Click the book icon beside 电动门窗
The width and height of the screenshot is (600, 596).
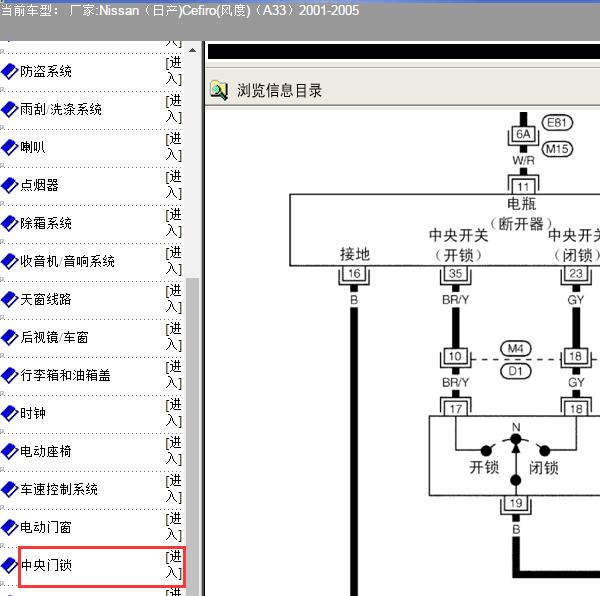pos(10,527)
